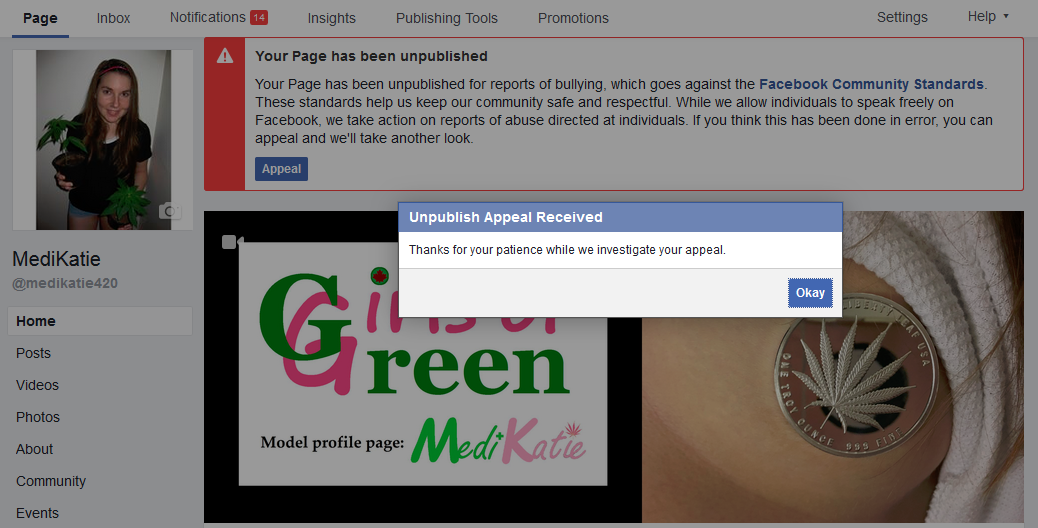
Task: Select the Promotions tab
Action: 573,19
